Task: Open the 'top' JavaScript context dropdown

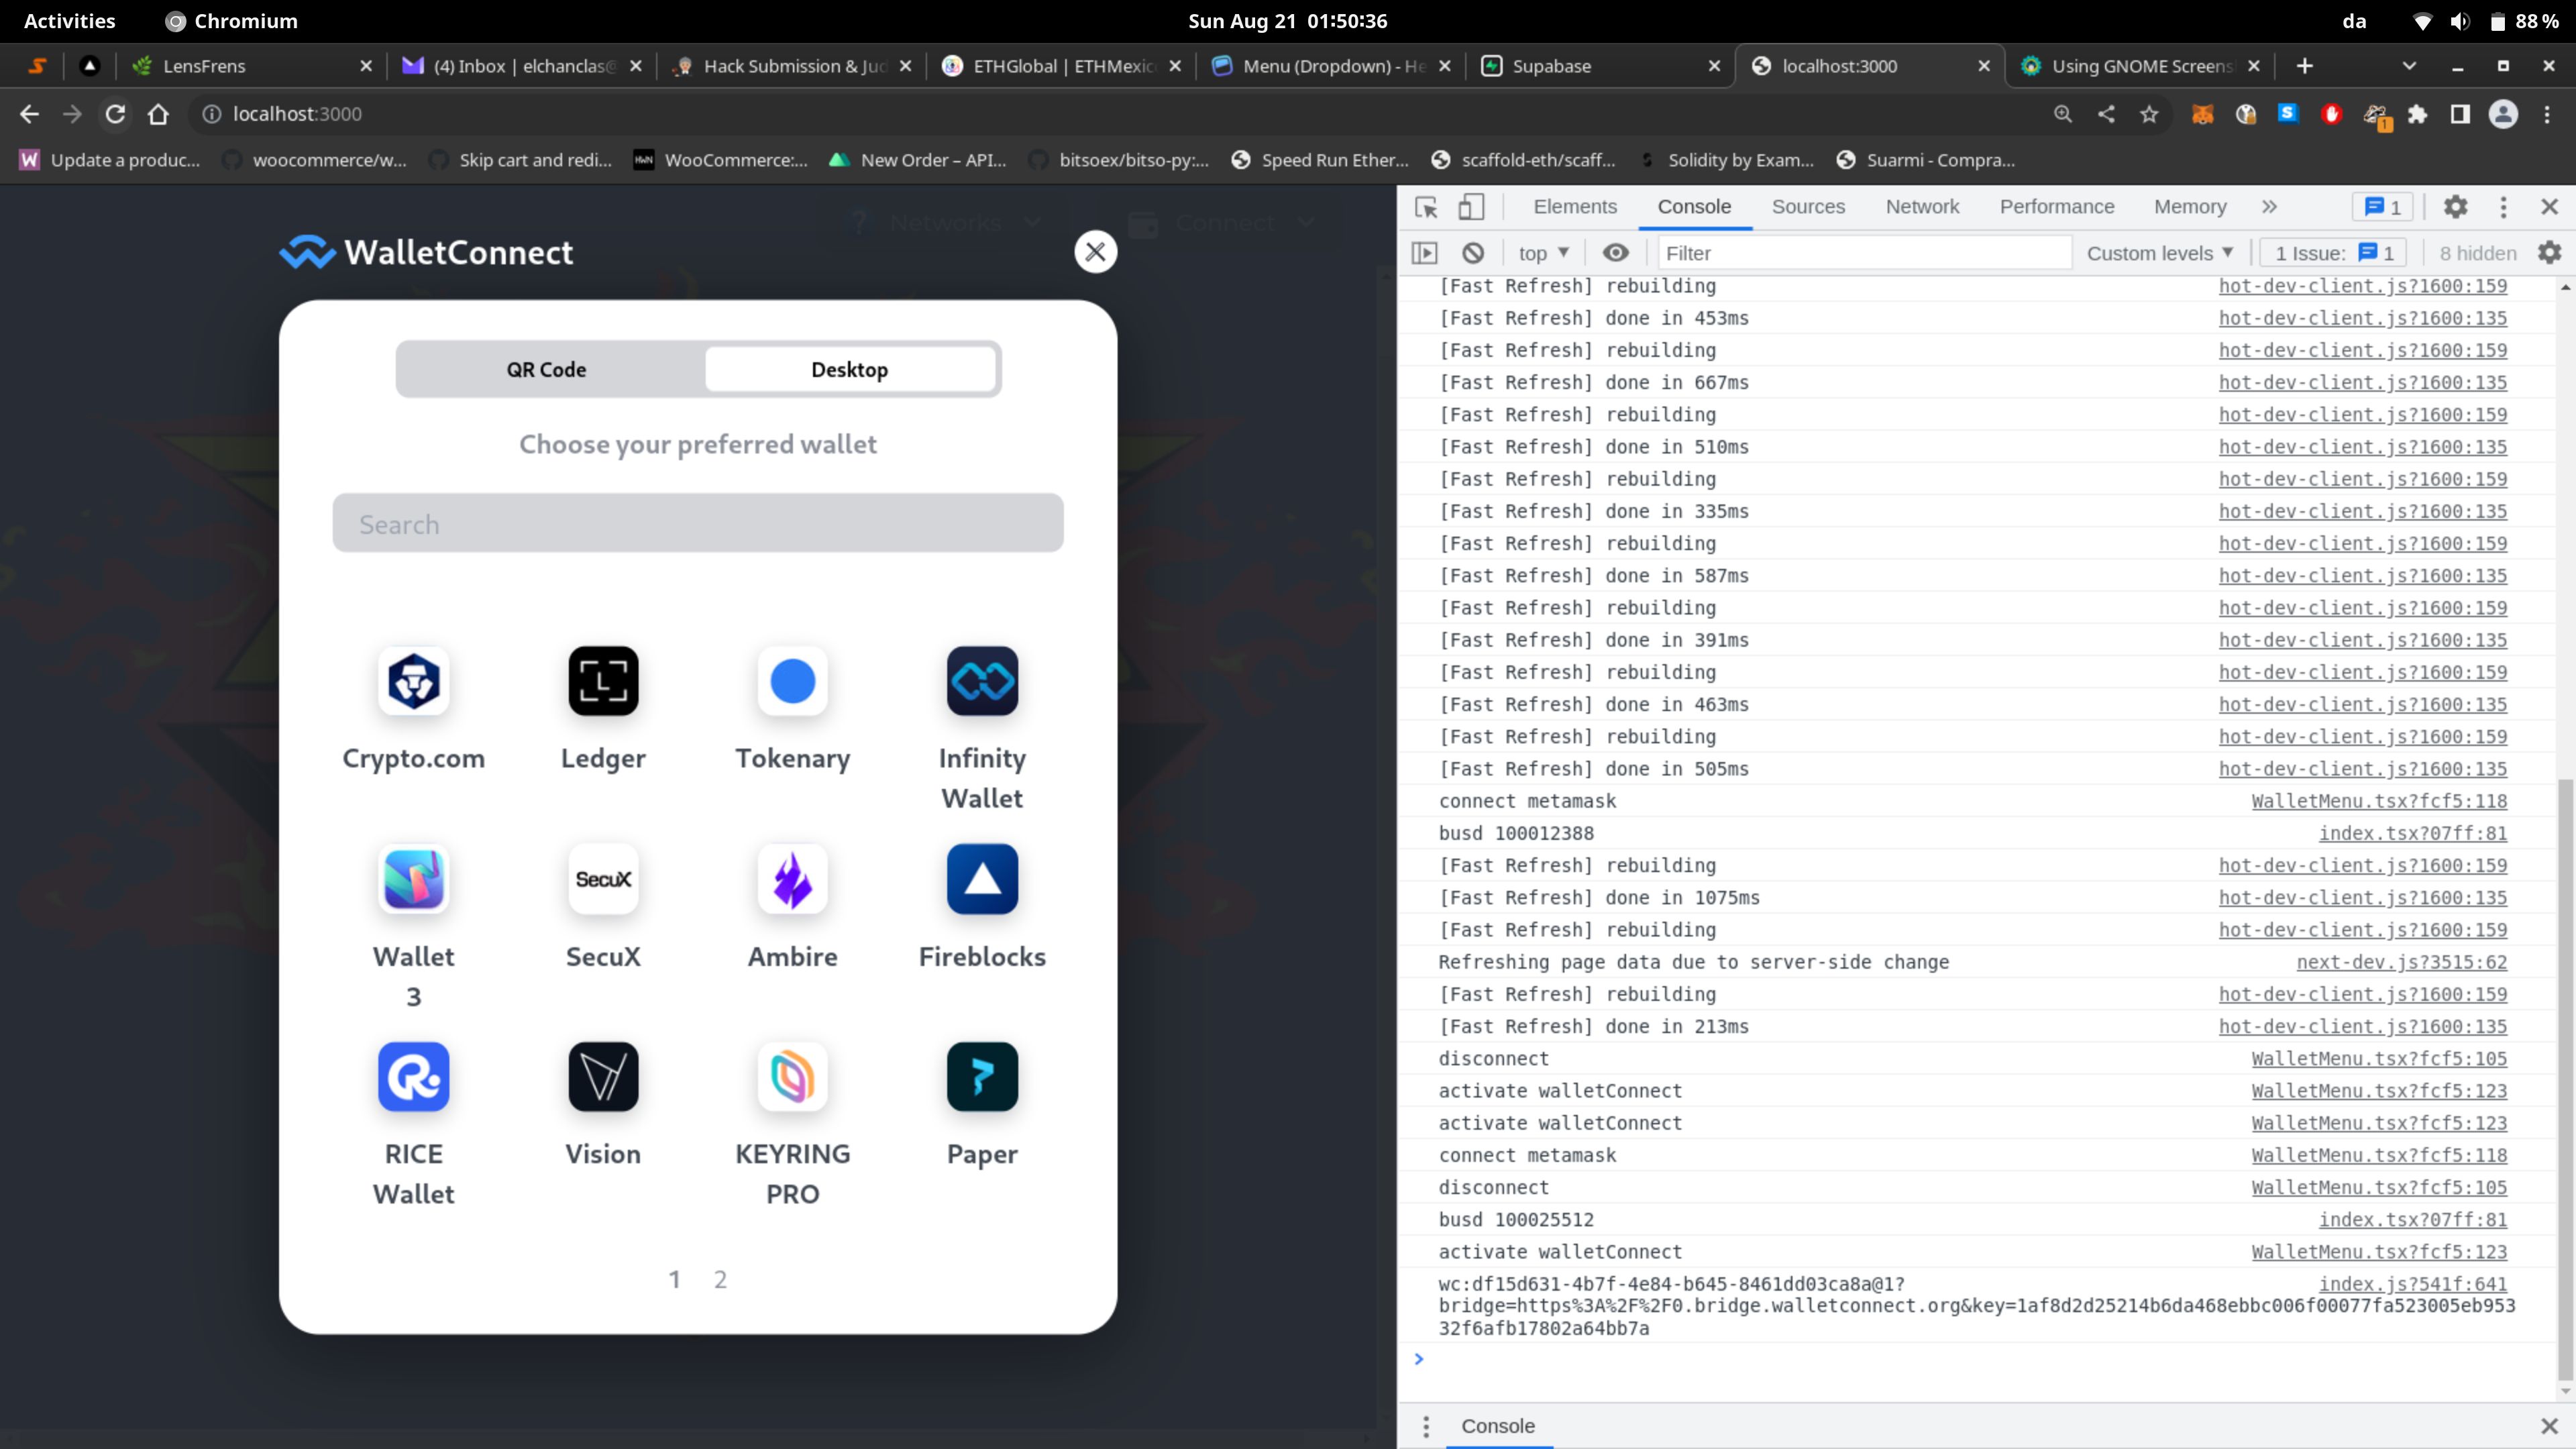Action: (x=1543, y=253)
